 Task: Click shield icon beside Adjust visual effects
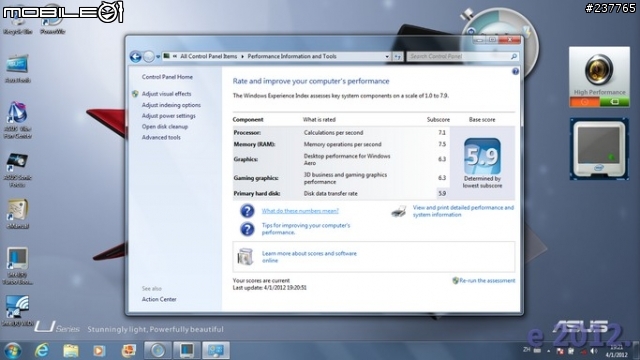(x=135, y=94)
